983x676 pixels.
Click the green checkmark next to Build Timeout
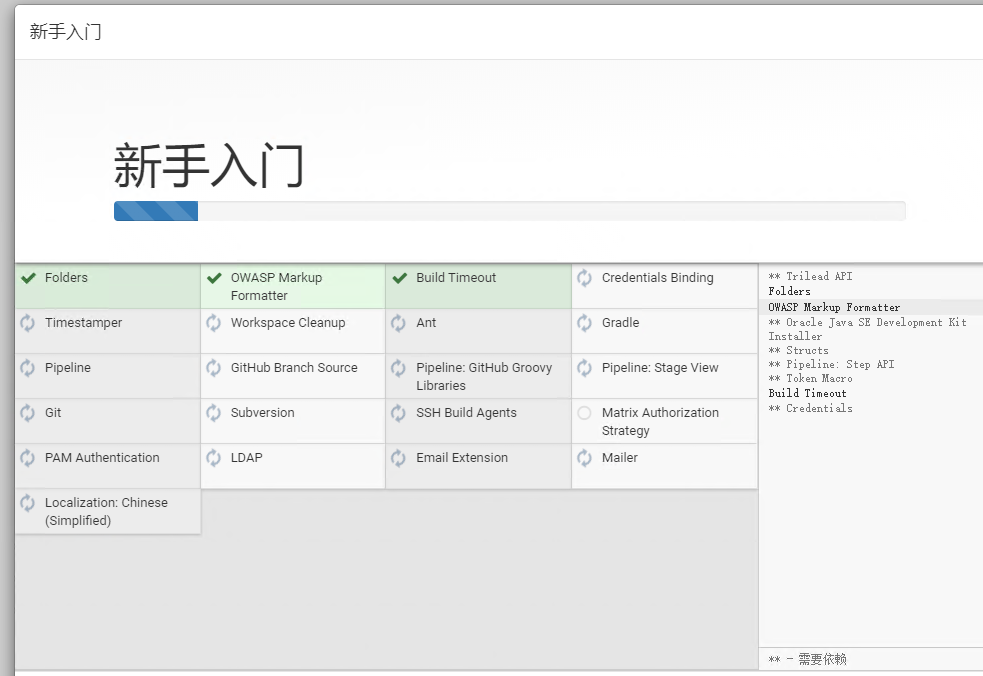coord(400,278)
